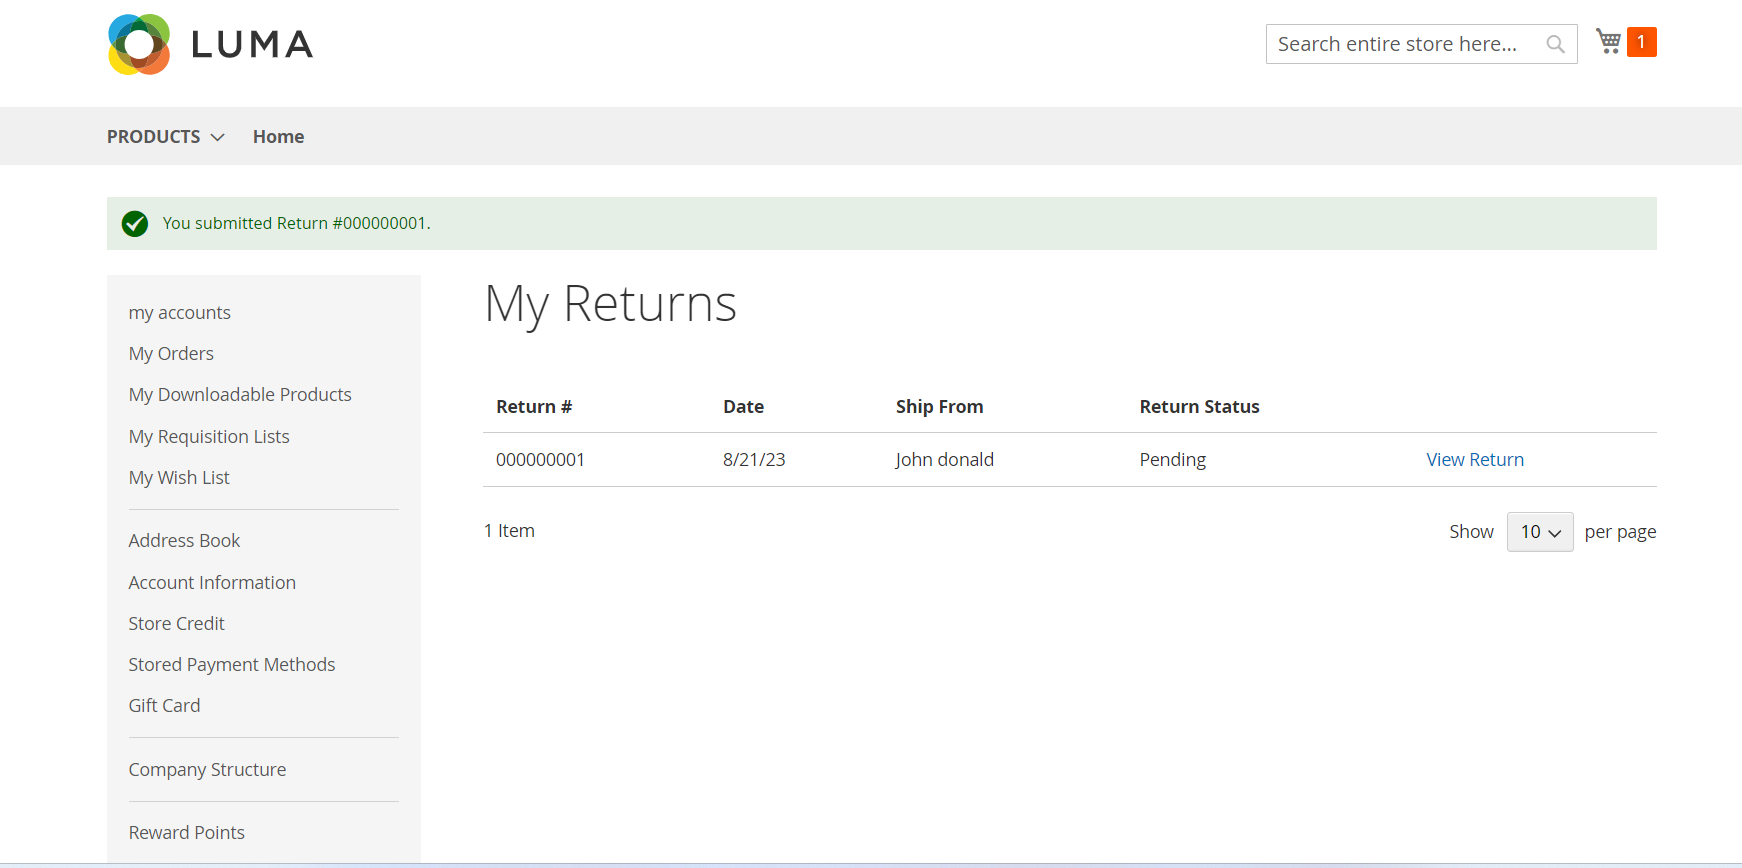Open My Downloadable Products
Screen dimensions: 1742x868
point(240,395)
